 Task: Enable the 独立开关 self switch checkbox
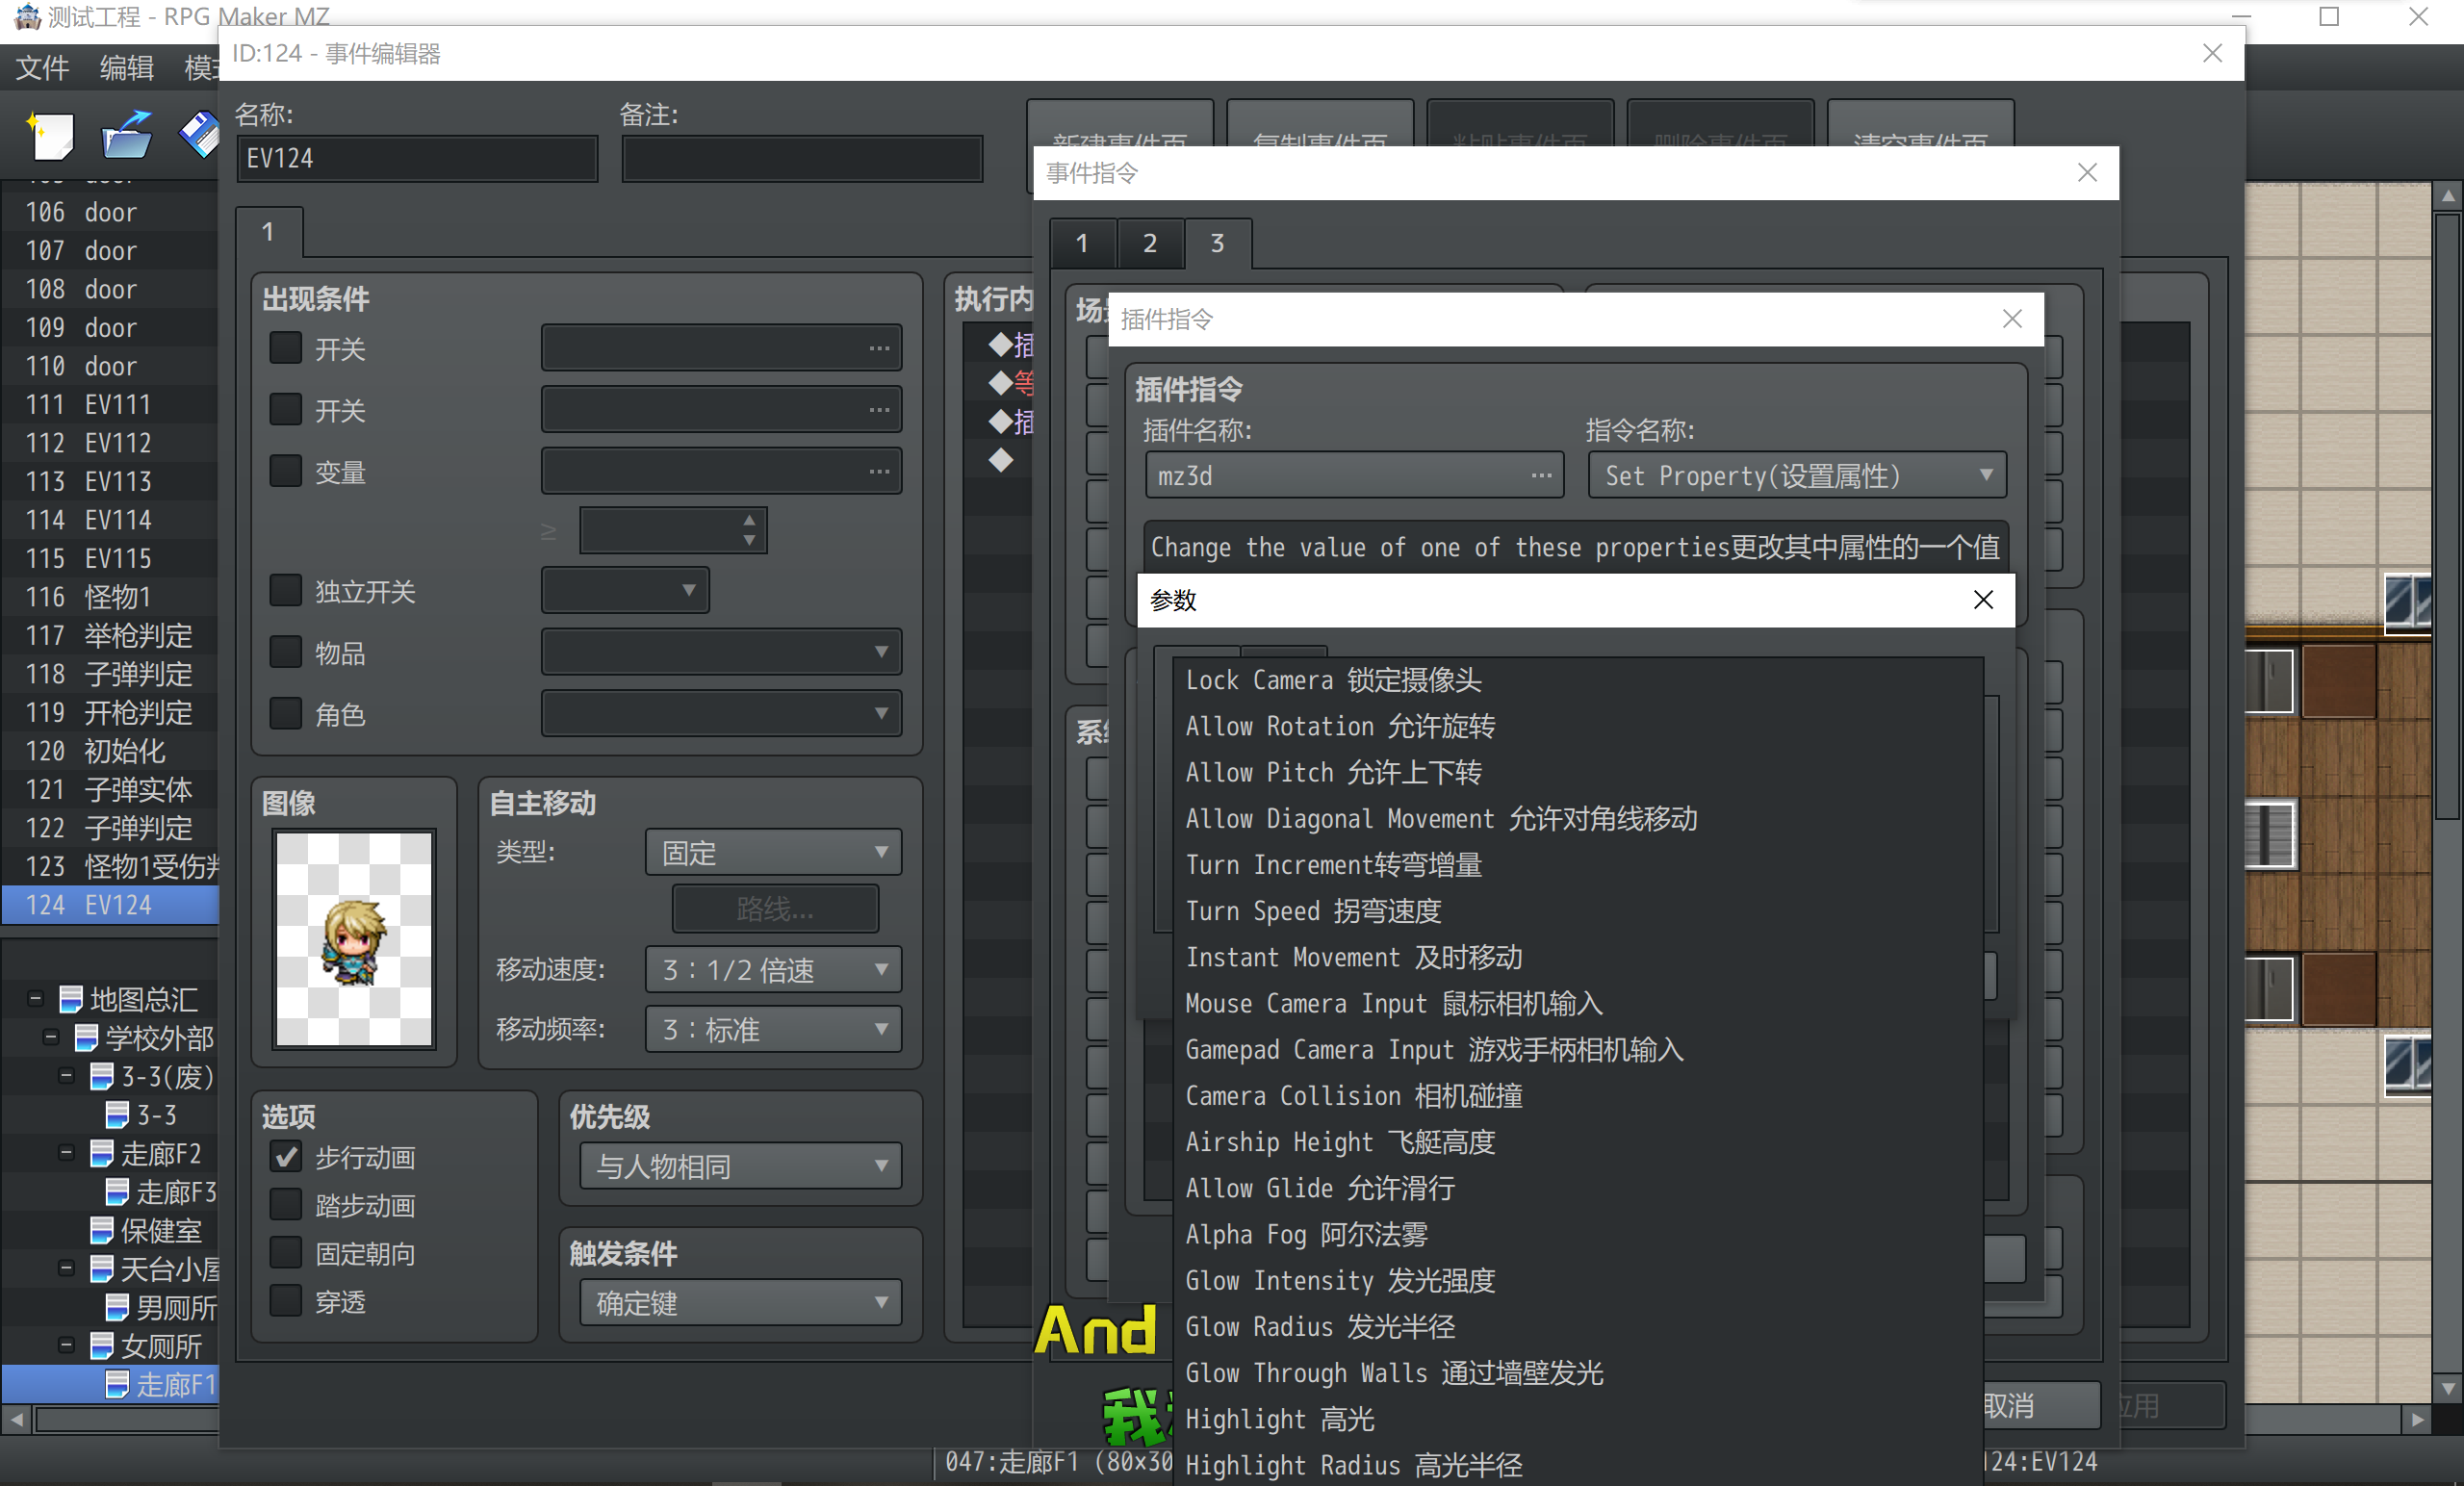pos(286,591)
